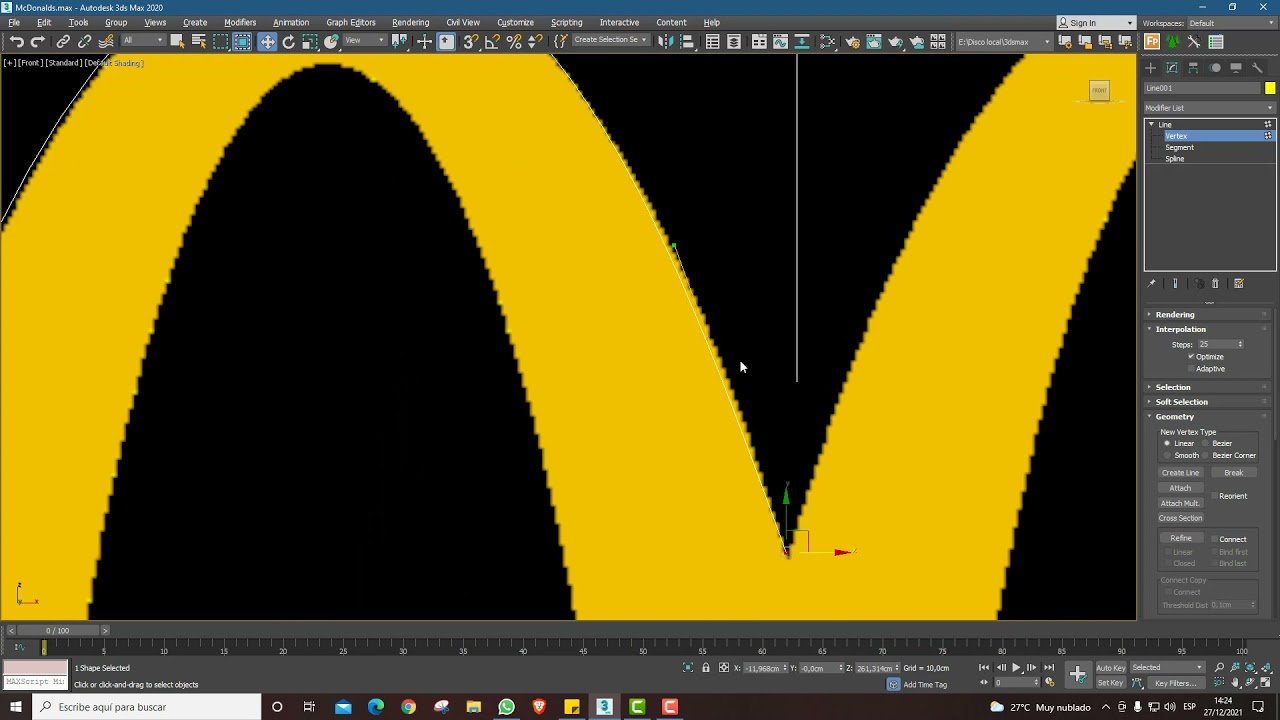Activate the Bind to Space Warp tool

(x=106, y=42)
